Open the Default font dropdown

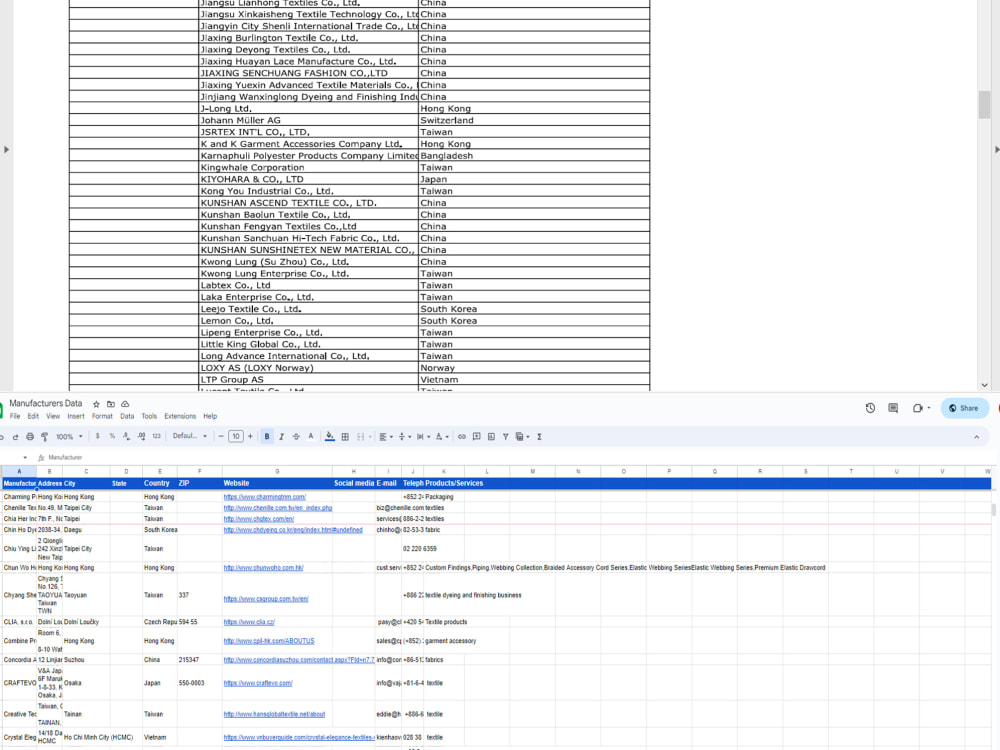pyautogui.click(x=190, y=436)
